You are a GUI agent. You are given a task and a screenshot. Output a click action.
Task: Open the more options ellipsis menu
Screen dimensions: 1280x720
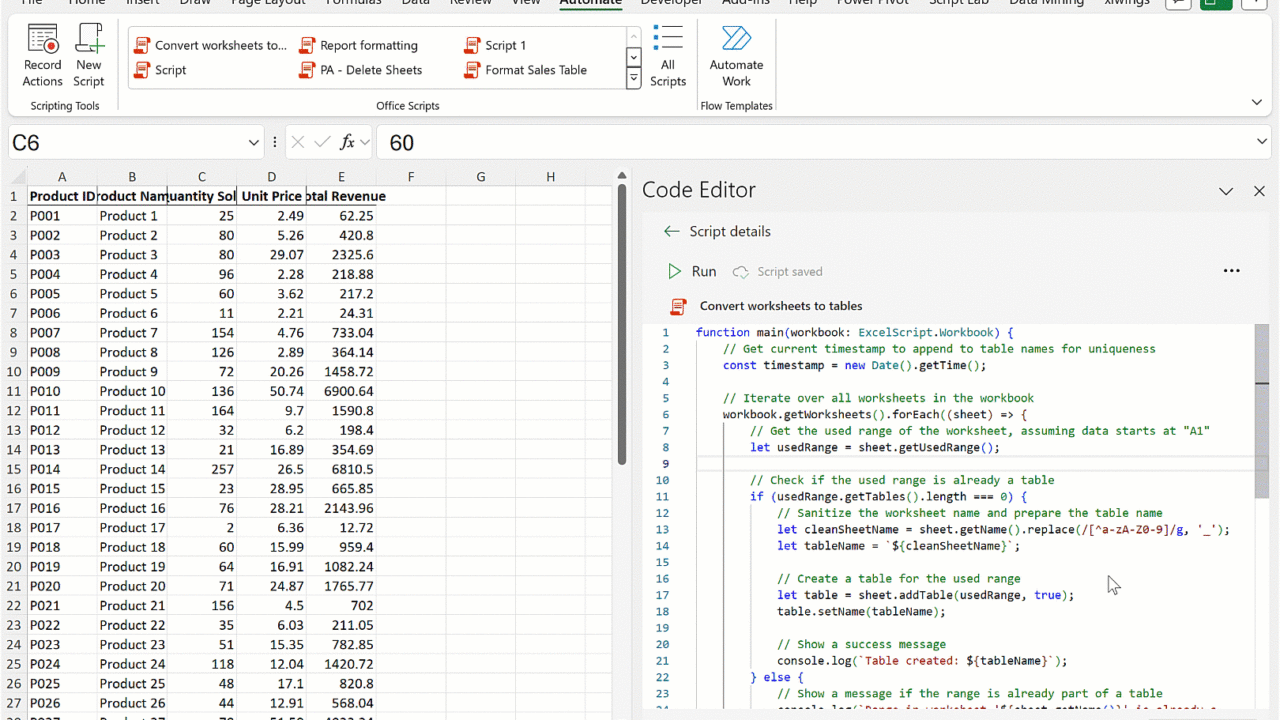pos(1231,271)
